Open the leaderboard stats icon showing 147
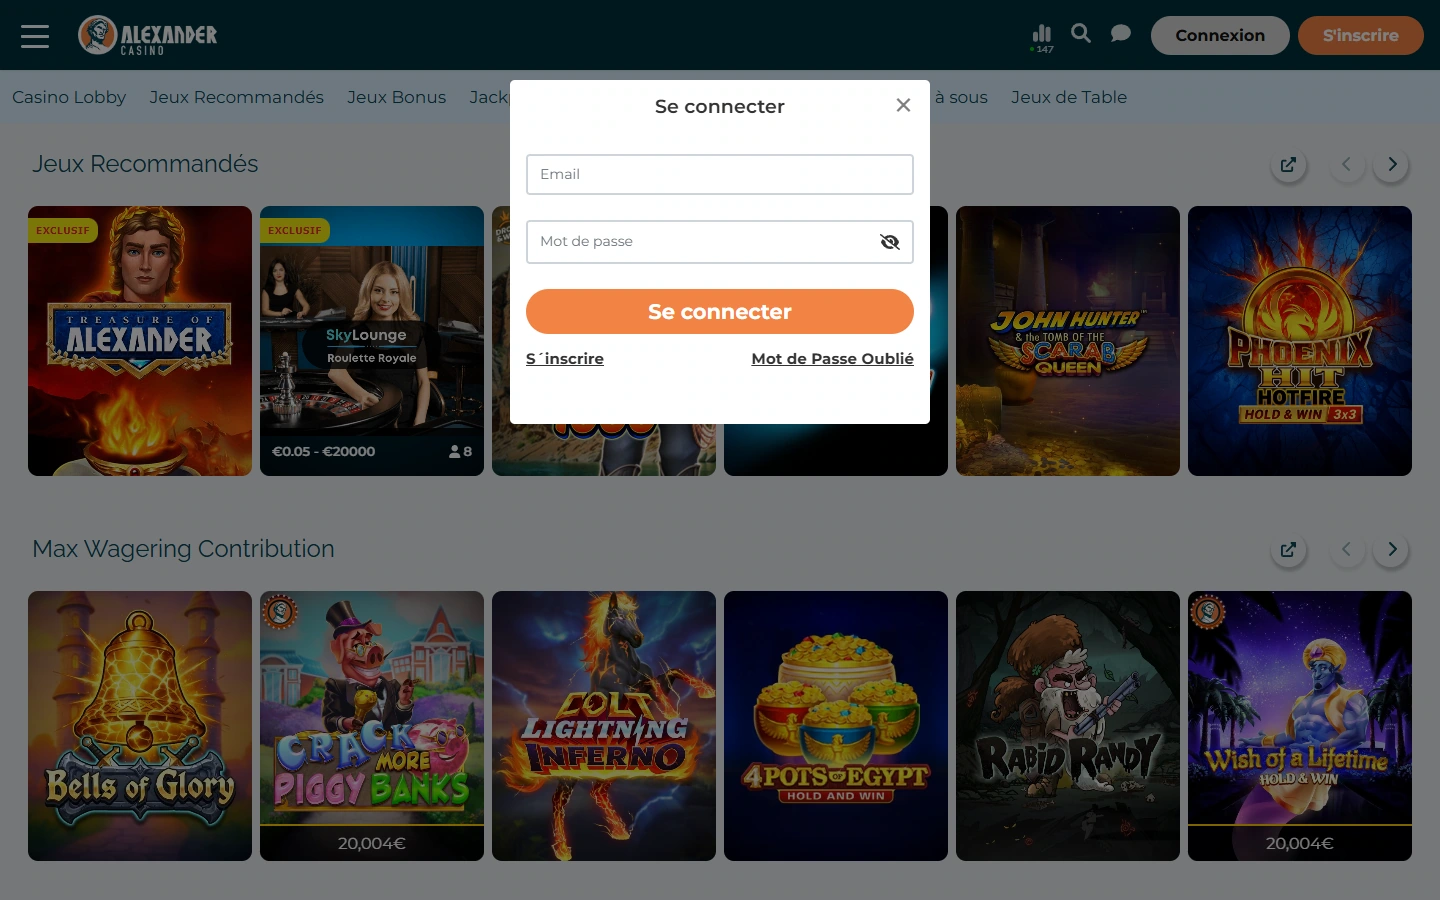 (x=1042, y=38)
